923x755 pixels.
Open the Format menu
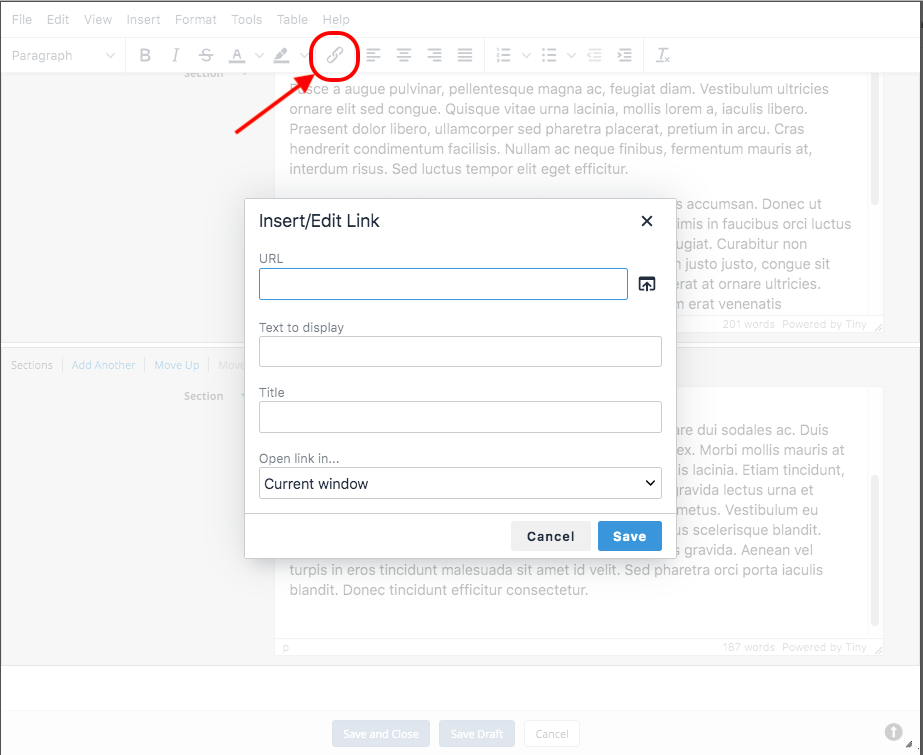pyautogui.click(x=195, y=19)
